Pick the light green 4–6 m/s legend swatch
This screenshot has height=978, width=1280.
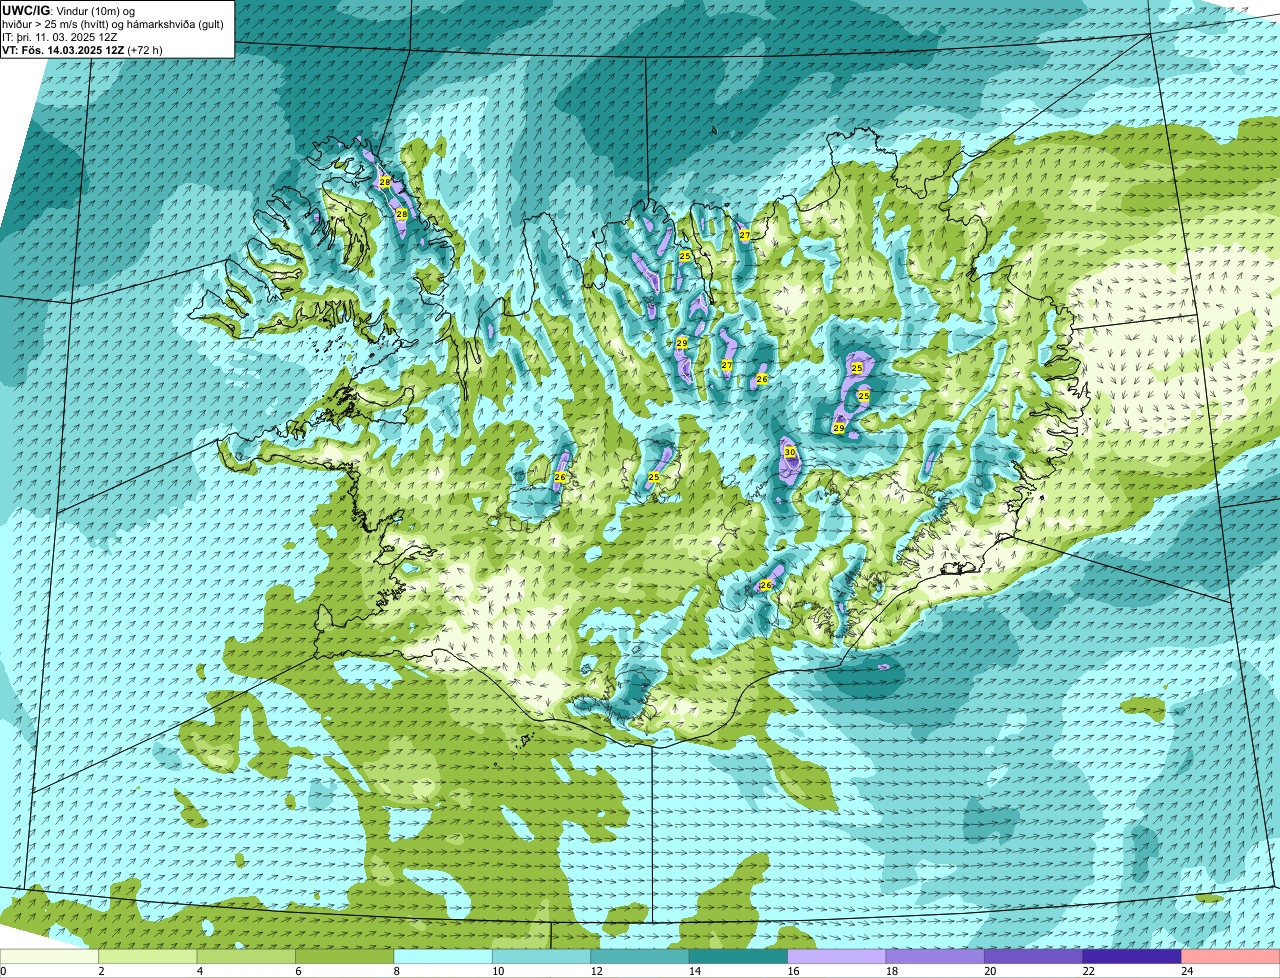pos(247,956)
